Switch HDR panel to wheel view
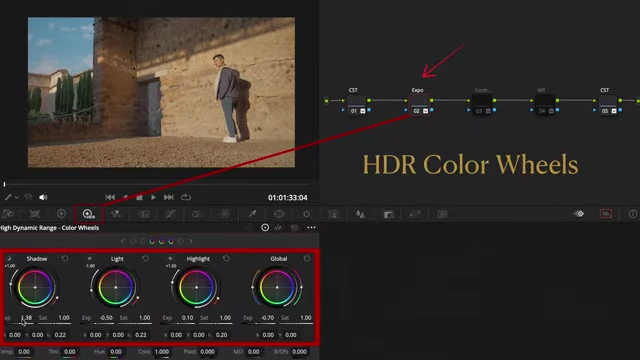 [265, 227]
